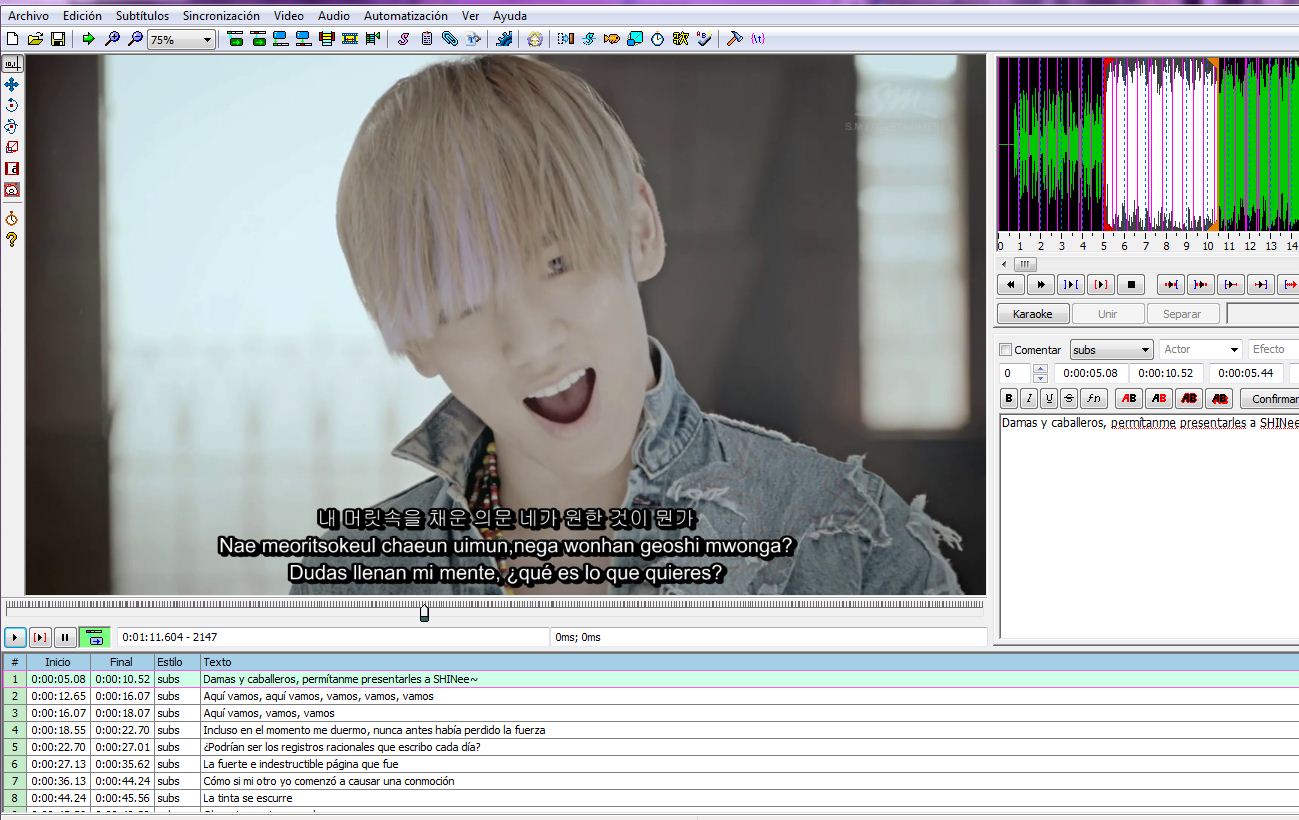Open the file Properties notepad icon
Screen dimensions: 1299x820
427,39
